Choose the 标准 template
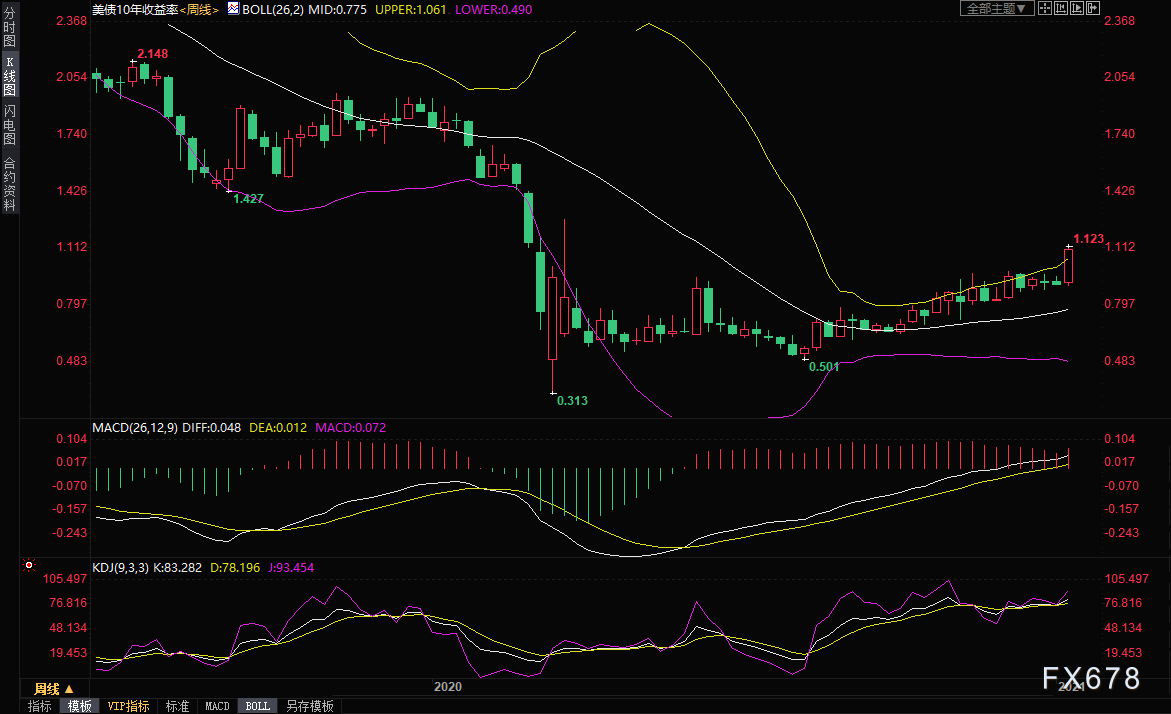Viewport: 1171px width, 714px height. coord(177,706)
